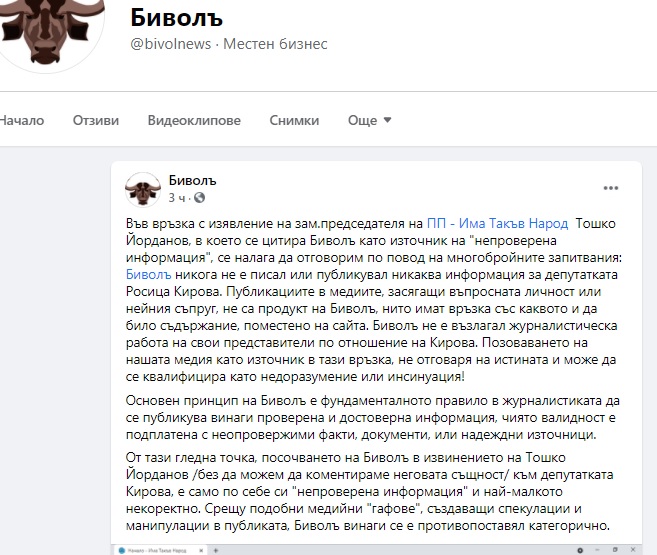Image resolution: width=657 pixels, height=555 pixels.
Task: Click the tab close X in the attached image
Action: click(201, 550)
